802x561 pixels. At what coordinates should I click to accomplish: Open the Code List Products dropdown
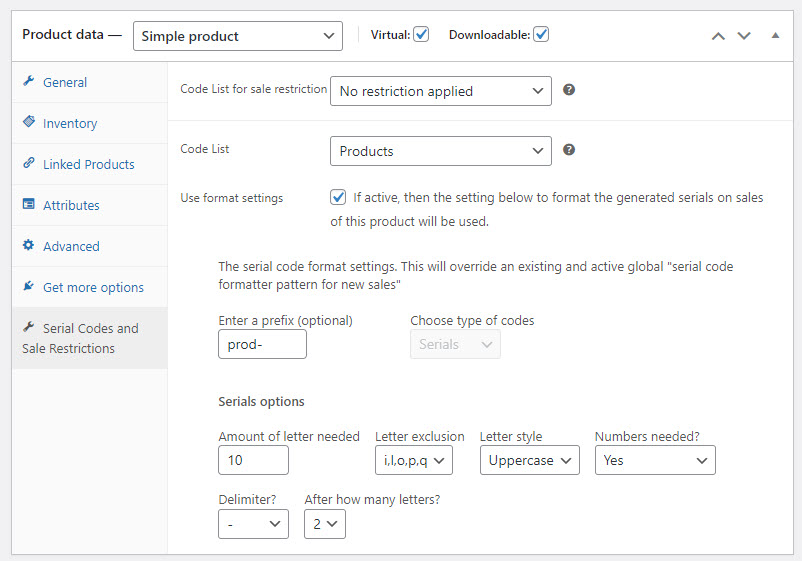click(440, 151)
